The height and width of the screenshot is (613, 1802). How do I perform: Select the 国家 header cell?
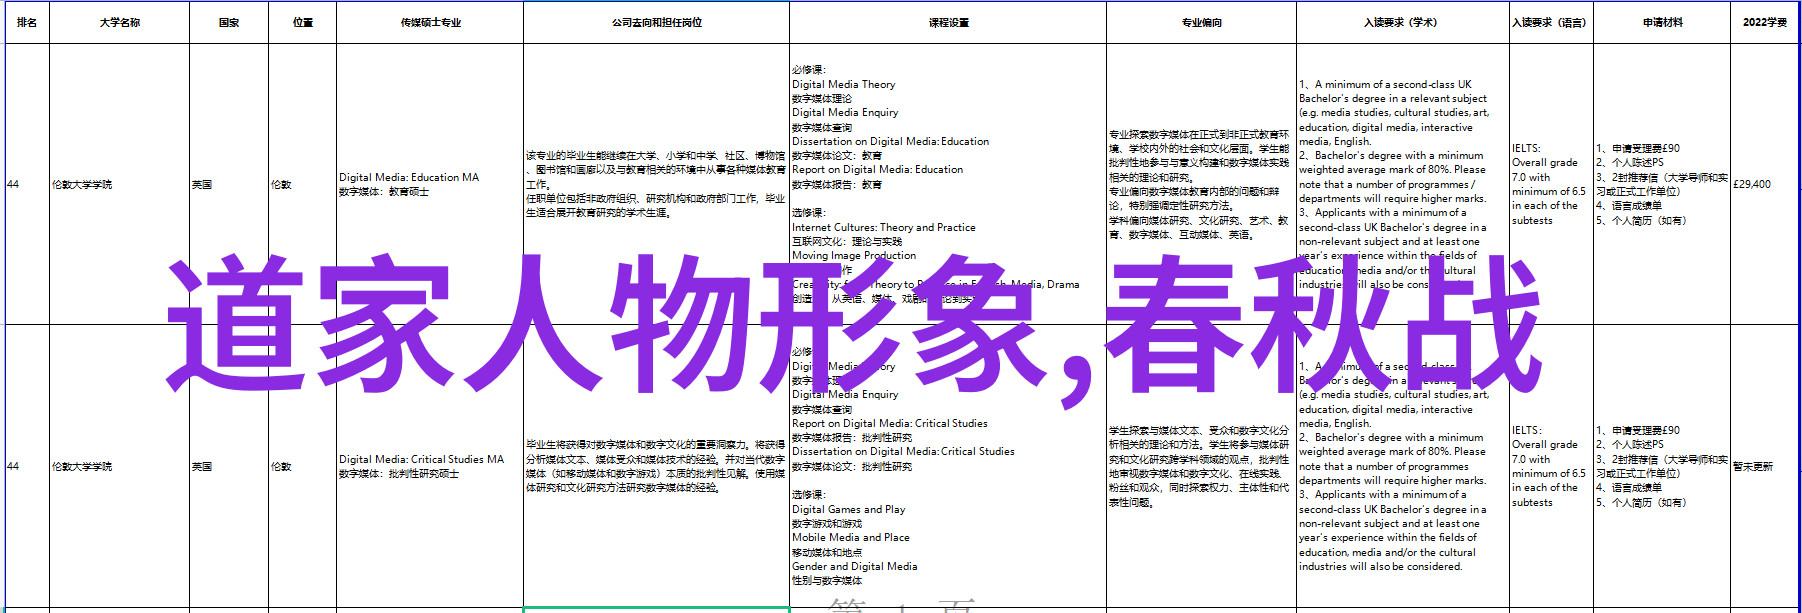coord(229,22)
